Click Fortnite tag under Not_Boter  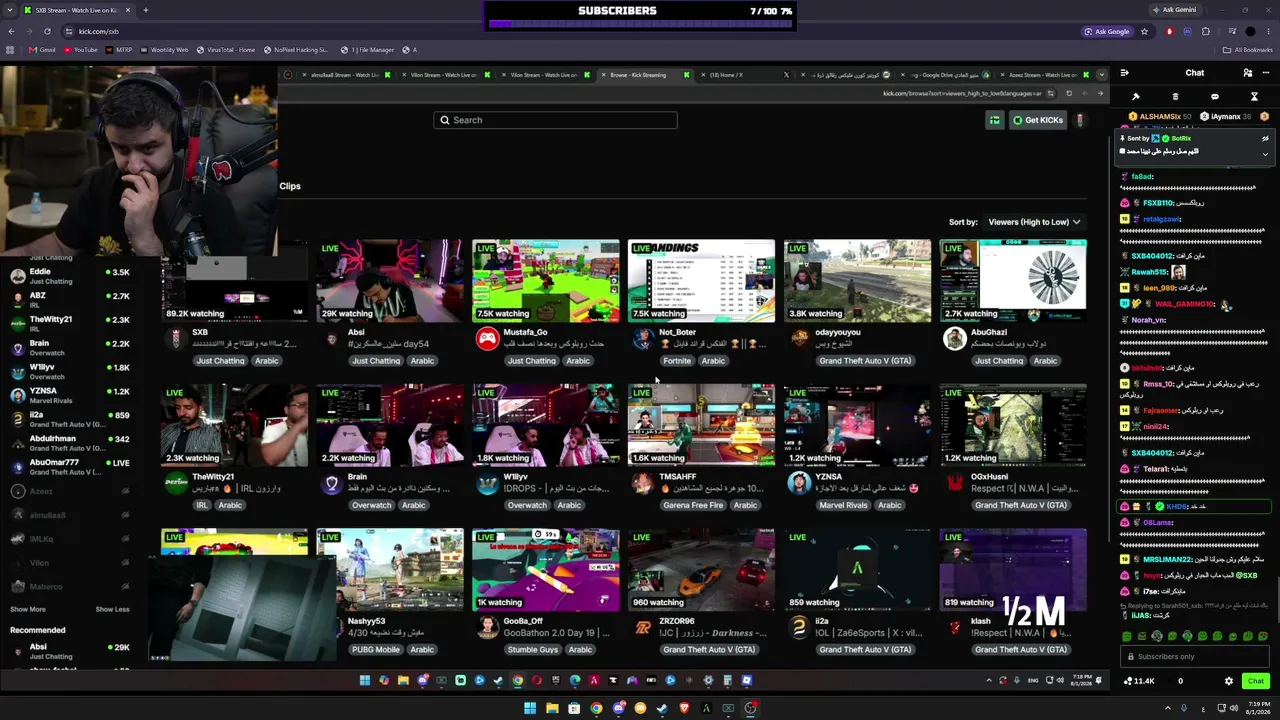pyautogui.click(x=677, y=361)
